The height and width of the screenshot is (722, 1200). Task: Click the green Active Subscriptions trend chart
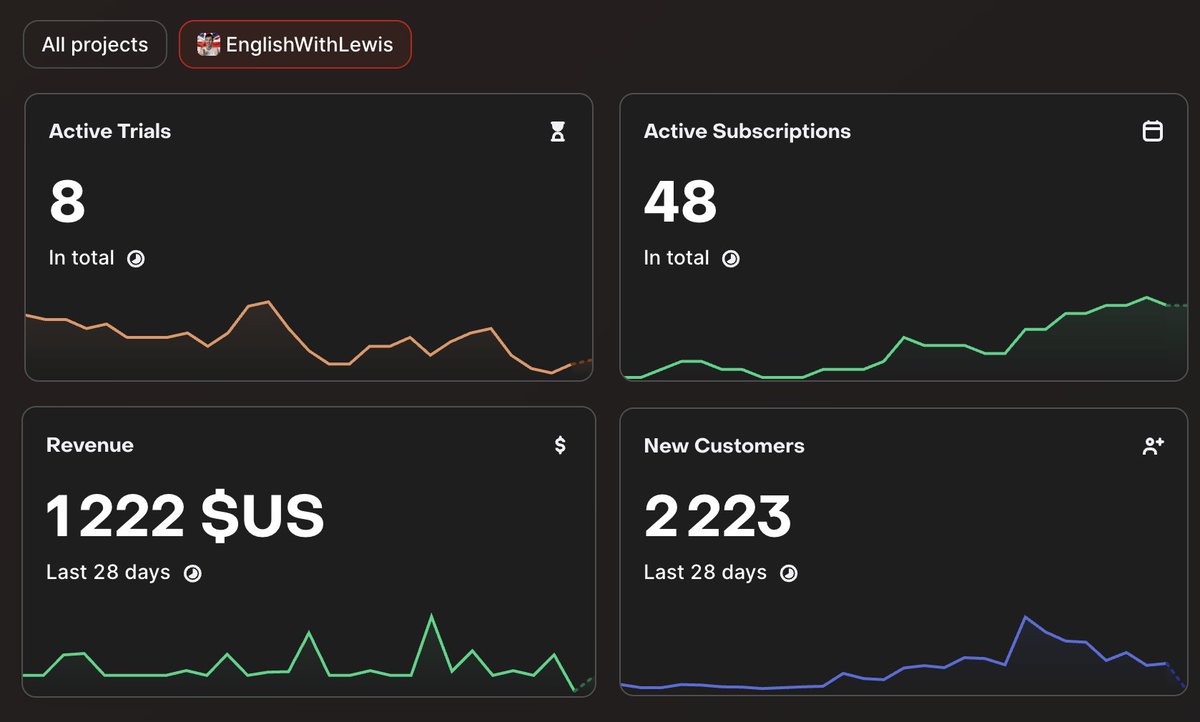pos(904,338)
